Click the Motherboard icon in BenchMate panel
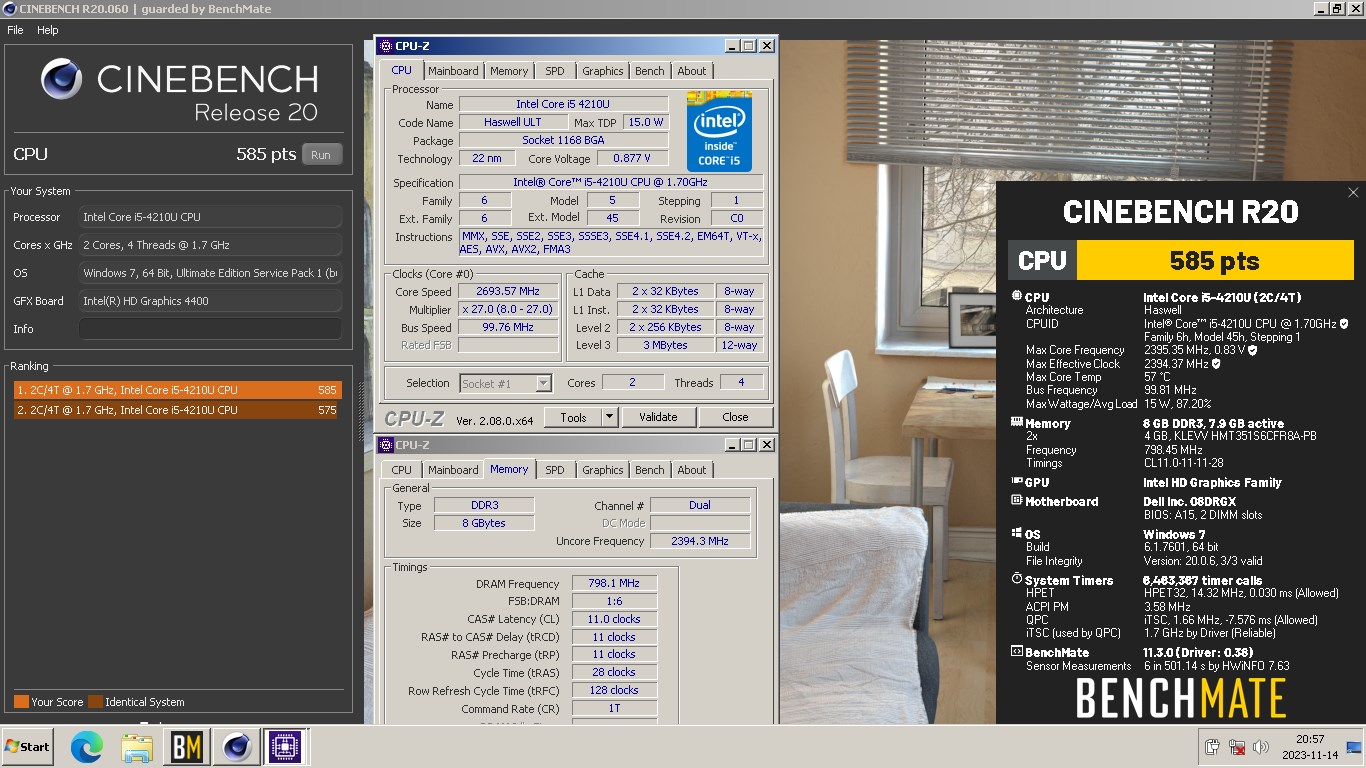 click(1016, 501)
